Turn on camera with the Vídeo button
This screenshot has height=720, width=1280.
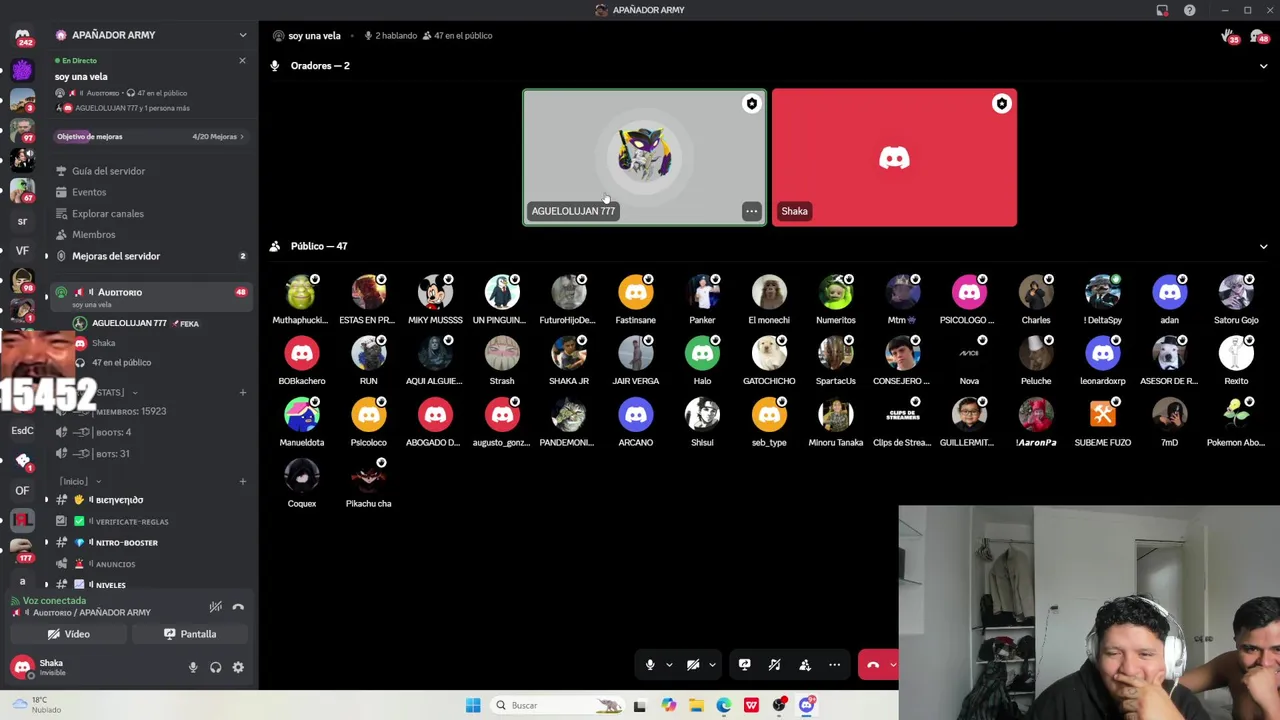[x=69, y=634]
